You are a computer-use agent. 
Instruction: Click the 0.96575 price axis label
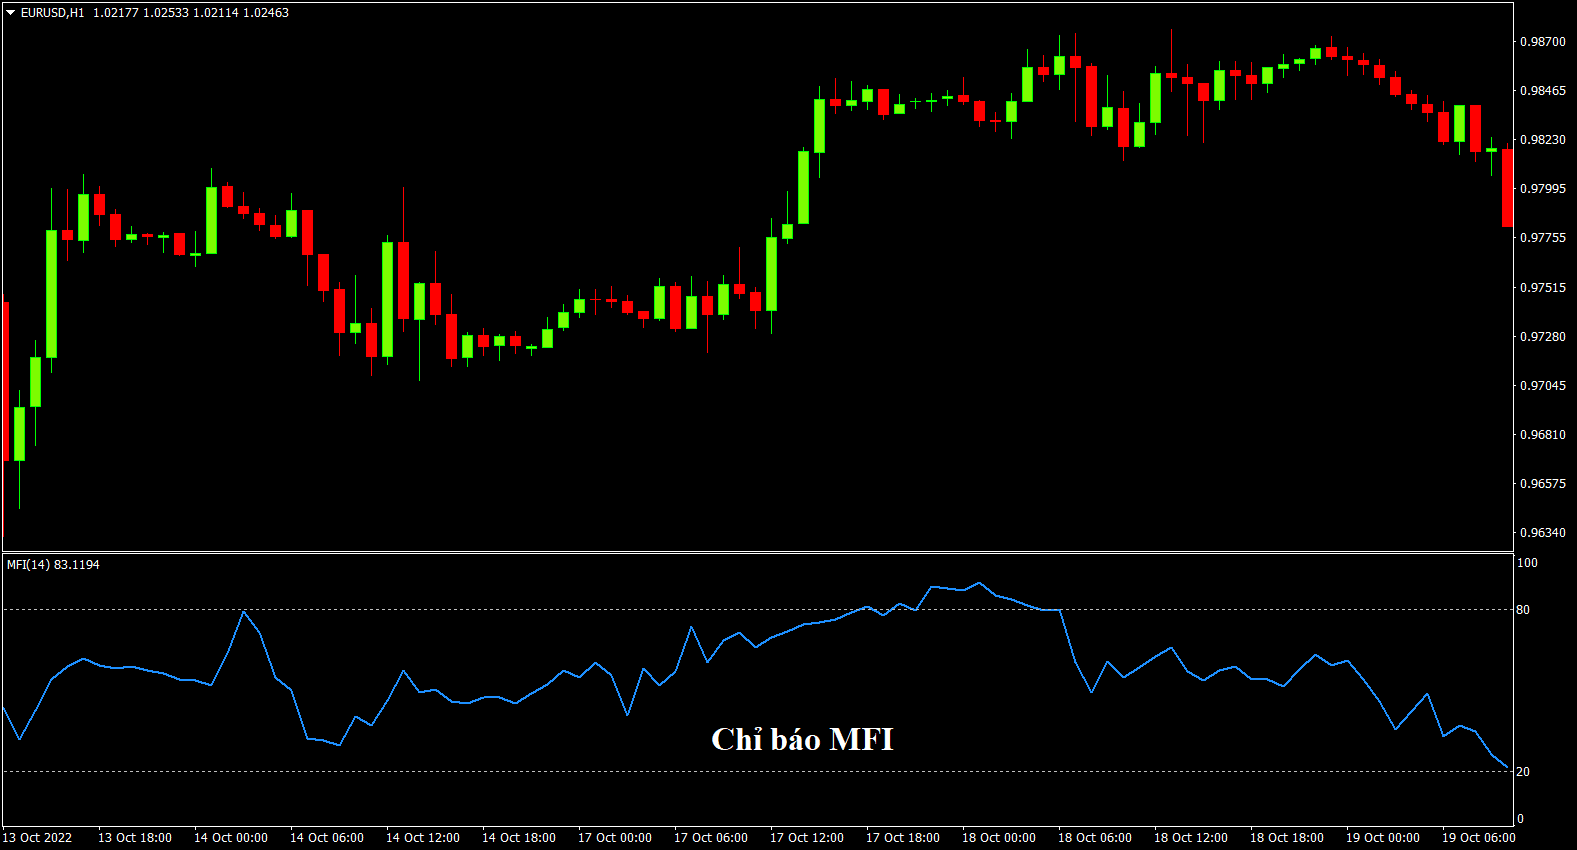pyautogui.click(x=1543, y=484)
